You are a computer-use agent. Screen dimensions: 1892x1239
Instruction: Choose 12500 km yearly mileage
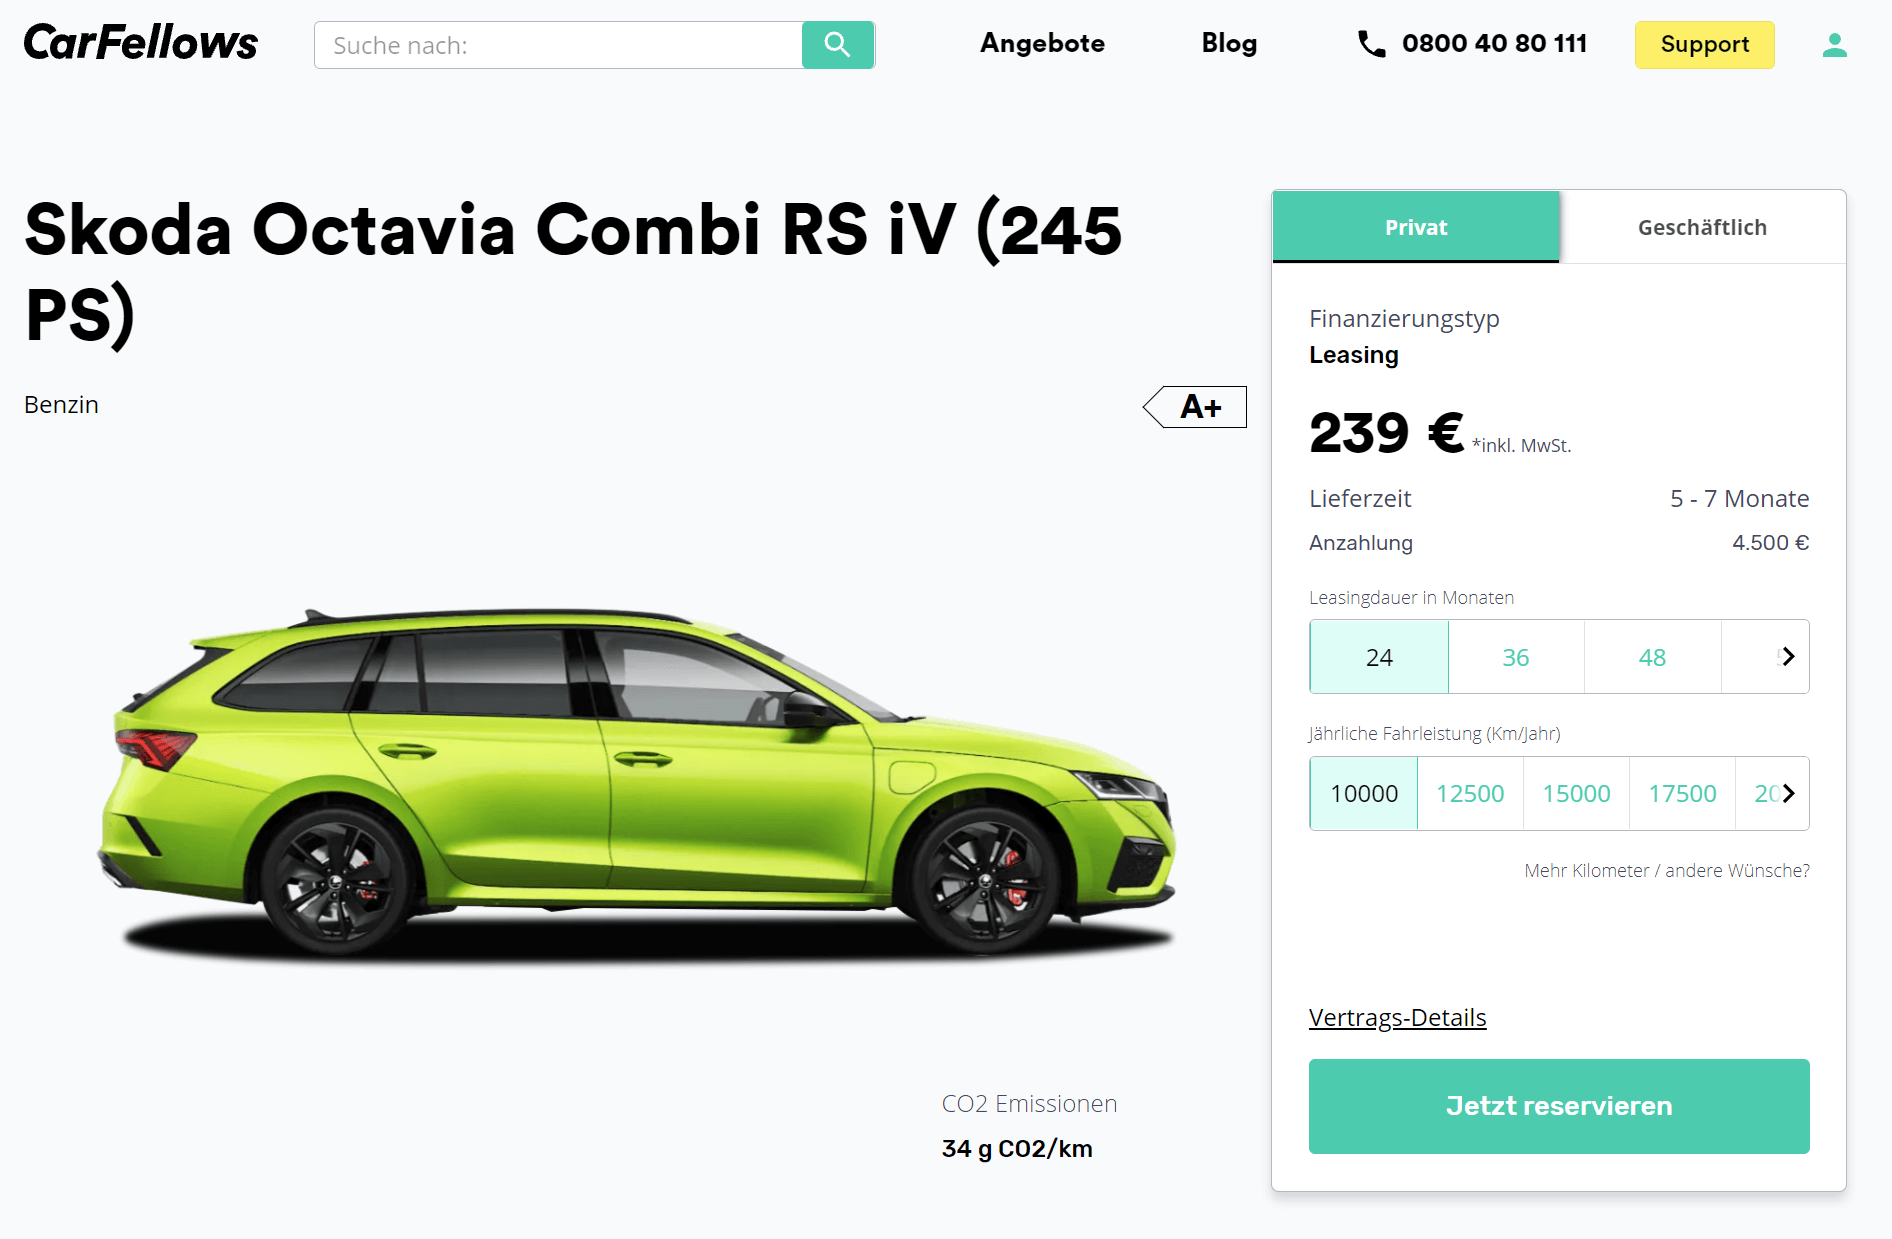(x=1470, y=793)
